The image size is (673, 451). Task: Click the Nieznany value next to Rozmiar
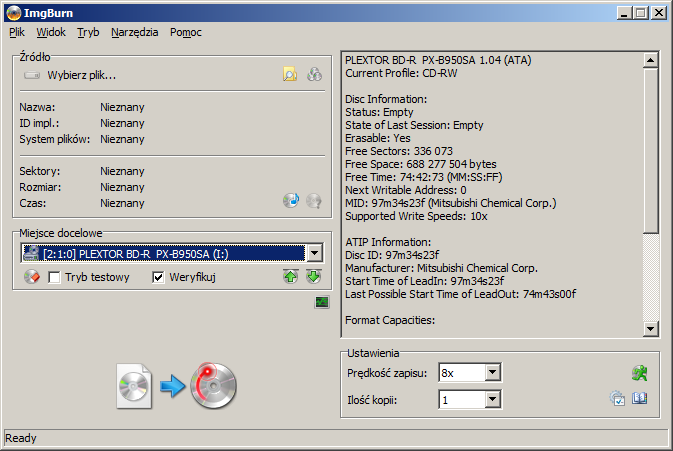click(122, 187)
